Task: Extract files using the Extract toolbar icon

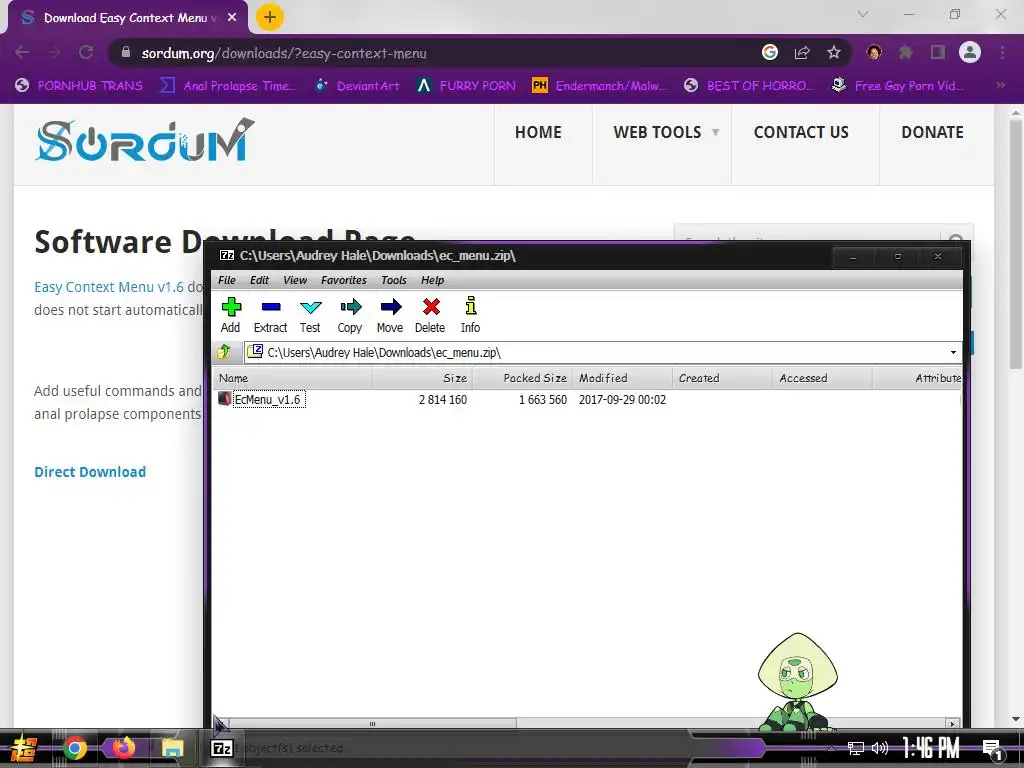Action: (x=270, y=315)
